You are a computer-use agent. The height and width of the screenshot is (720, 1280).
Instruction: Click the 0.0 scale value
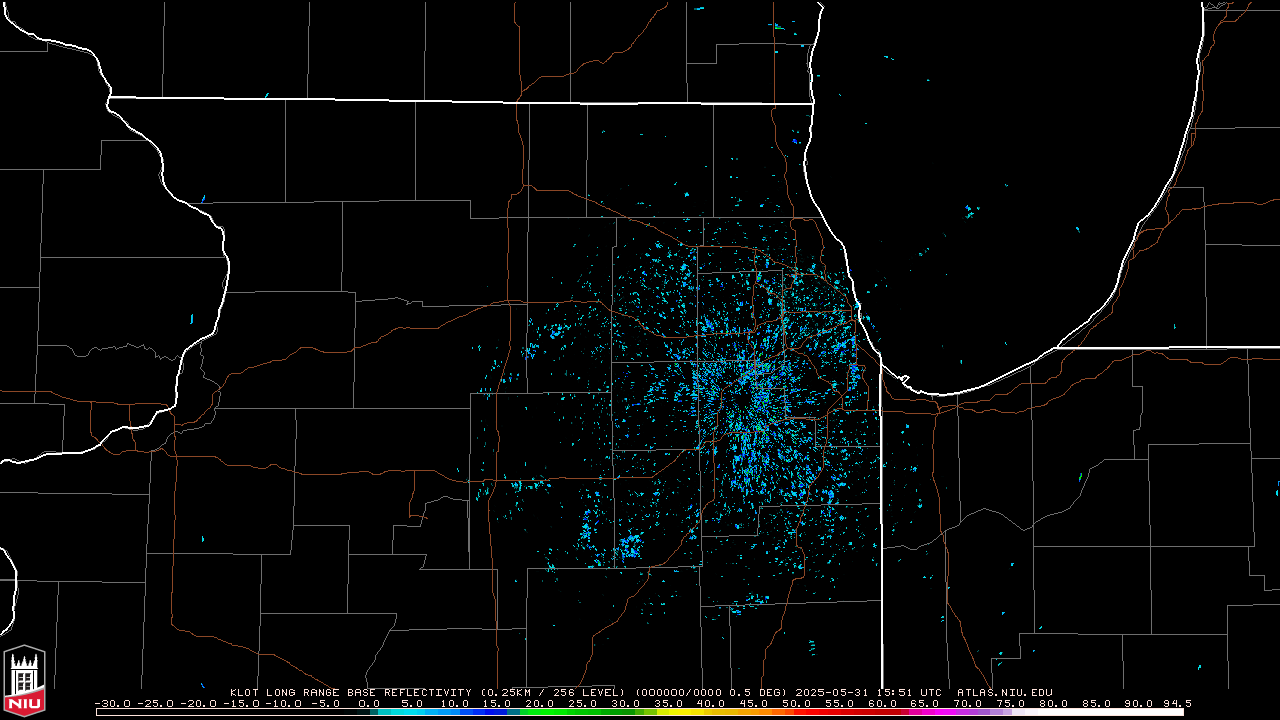pos(369,703)
